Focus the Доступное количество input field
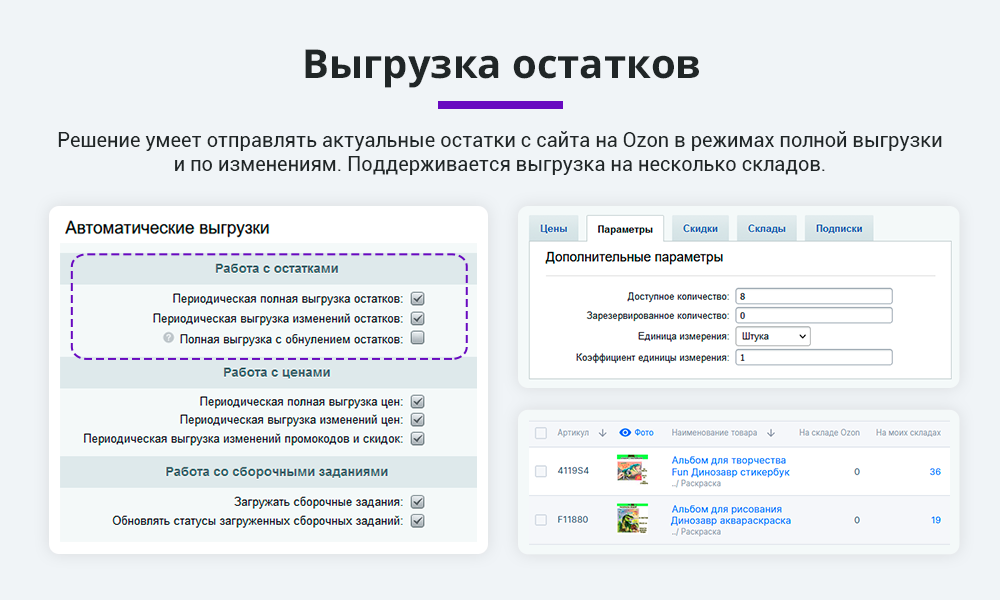The width and height of the screenshot is (1000, 600). [x=813, y=296]
